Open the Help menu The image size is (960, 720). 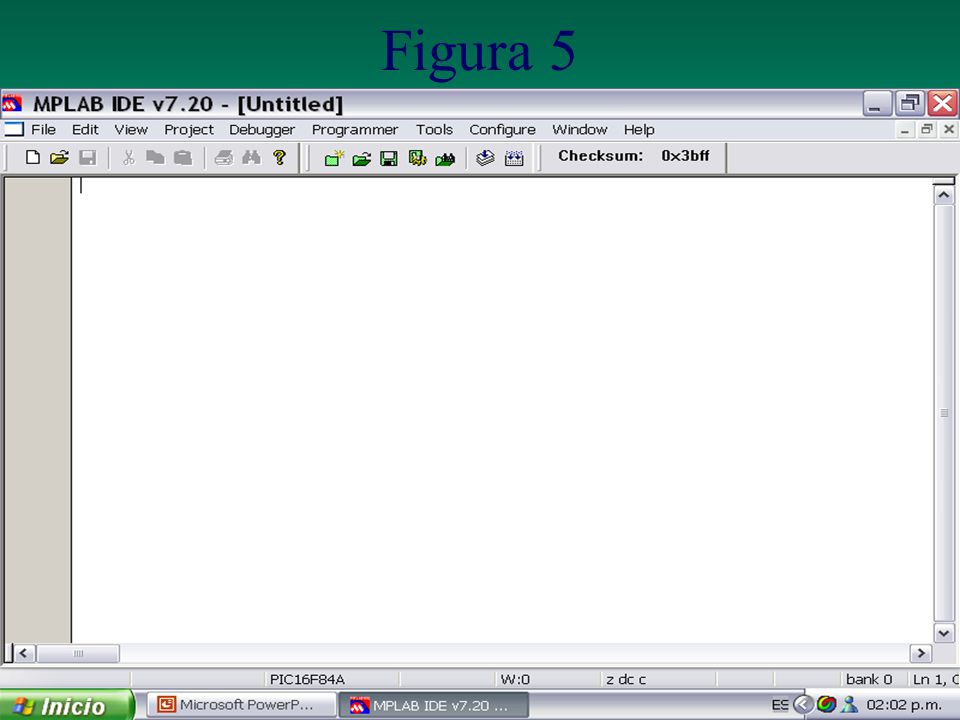coord(639,130)
